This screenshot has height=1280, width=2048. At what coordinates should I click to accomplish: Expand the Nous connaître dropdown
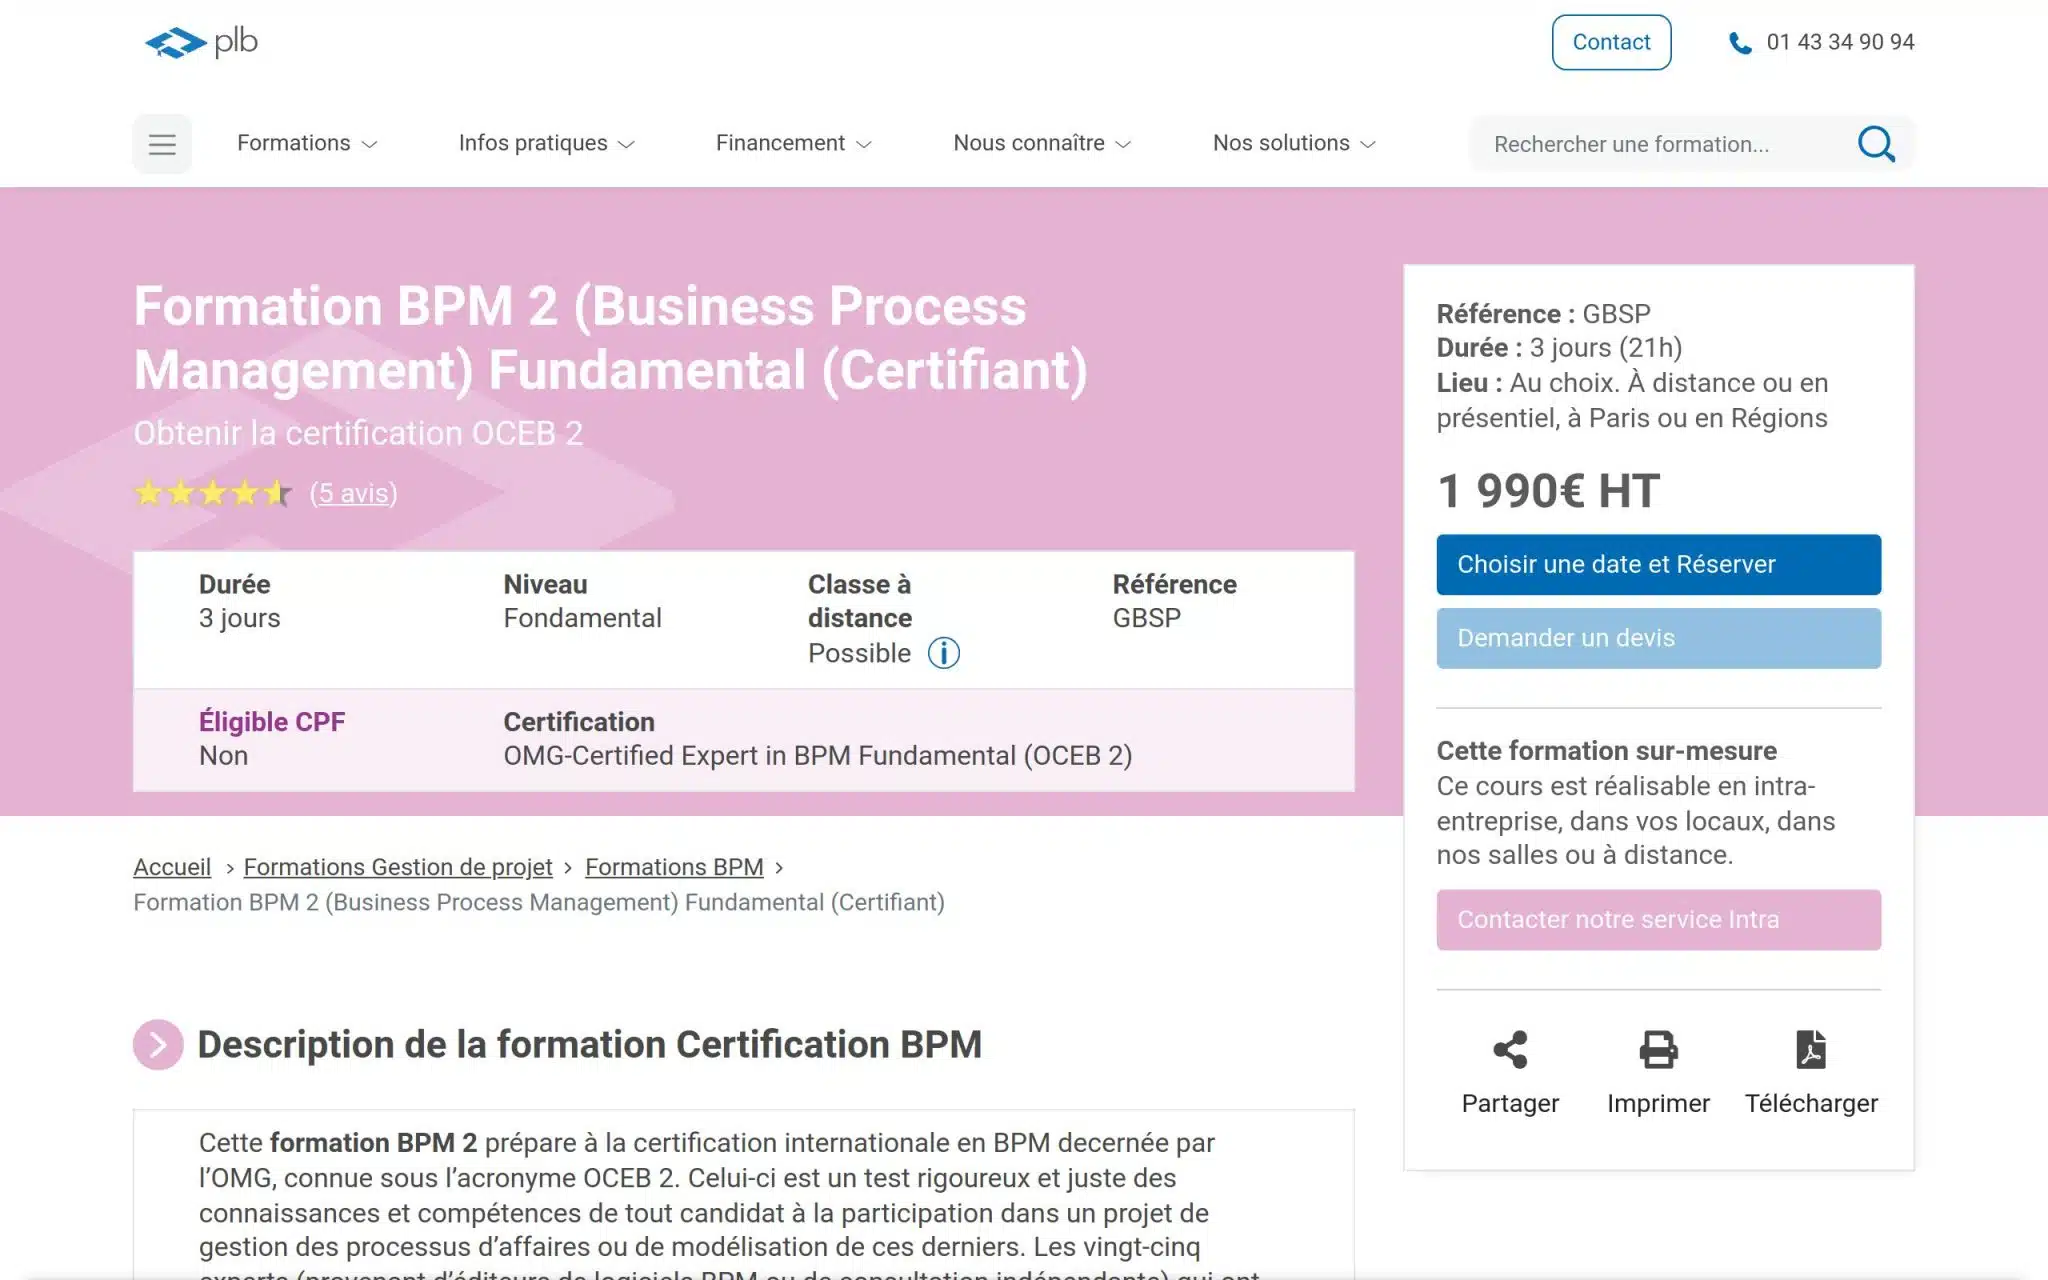[1042, 143]
